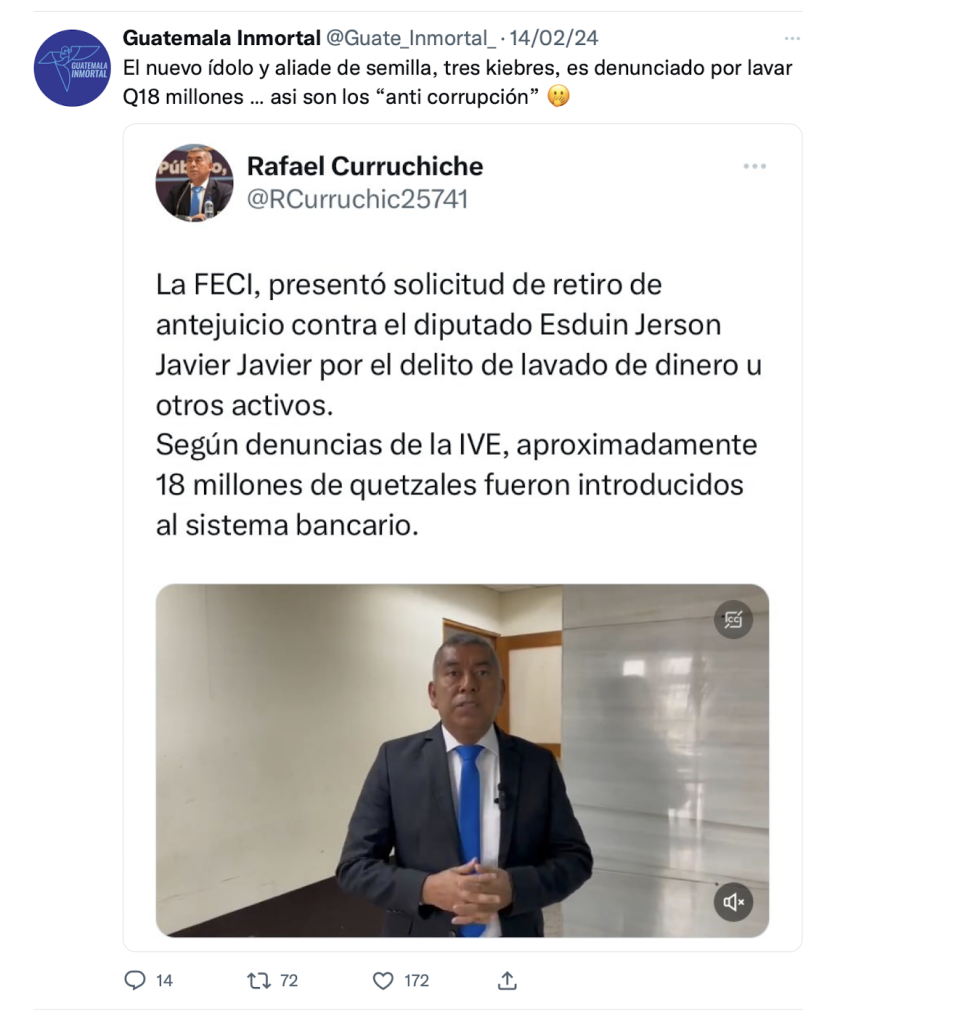Screen dimensions: 973x1024
Task: Open the reply comment icon
Action: 135,980
